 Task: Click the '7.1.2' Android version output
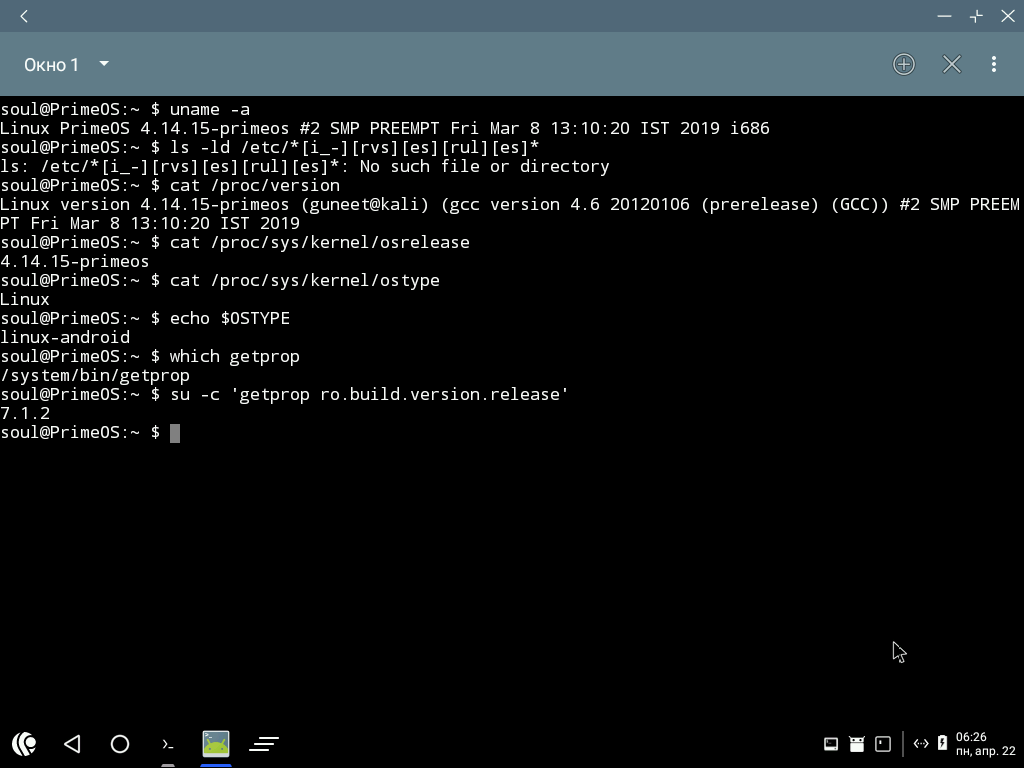click(25, 413)
